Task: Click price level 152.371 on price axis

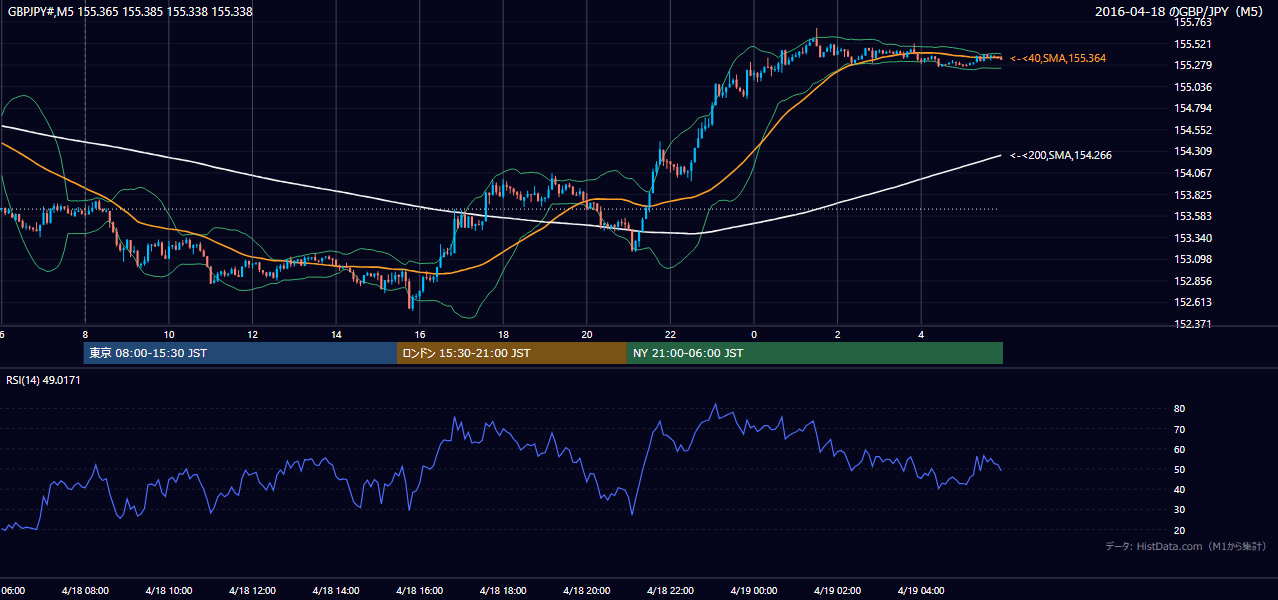Action: pos(1193,325)
